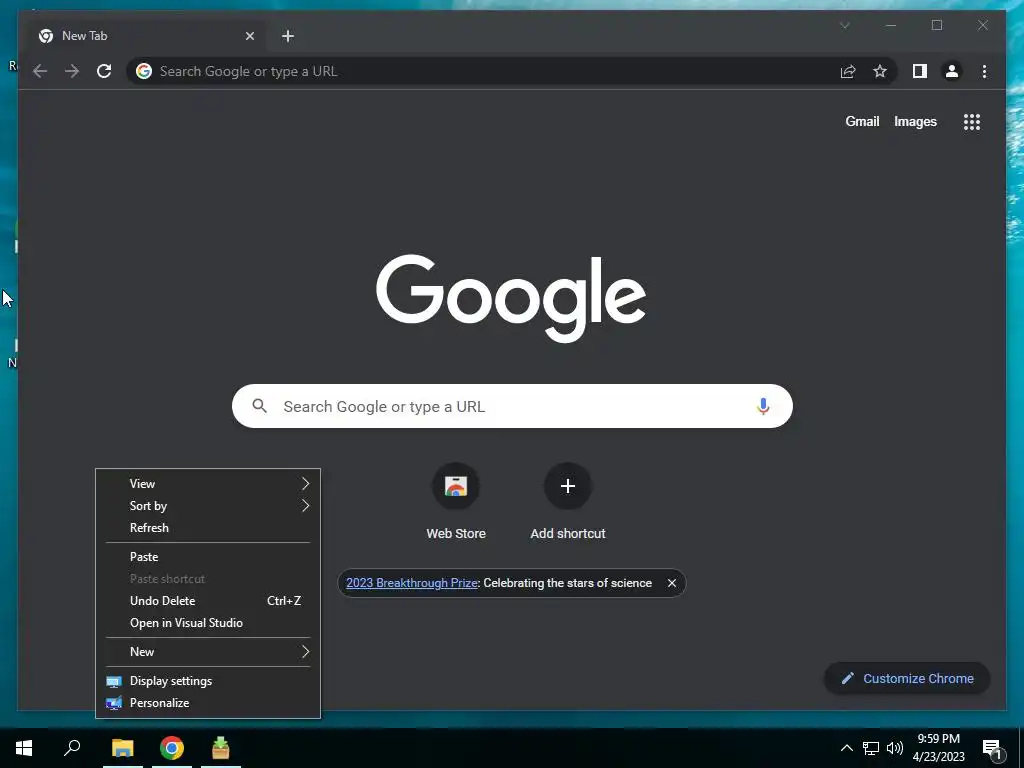Go back using the Chrome back arrow

tap(40, 71)
